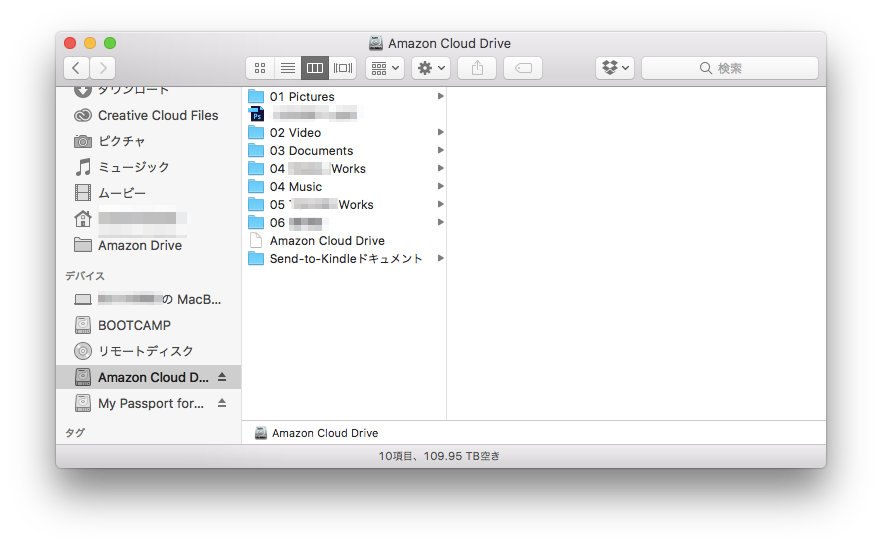Click the Share toolbar button

[x=477, y=68]
